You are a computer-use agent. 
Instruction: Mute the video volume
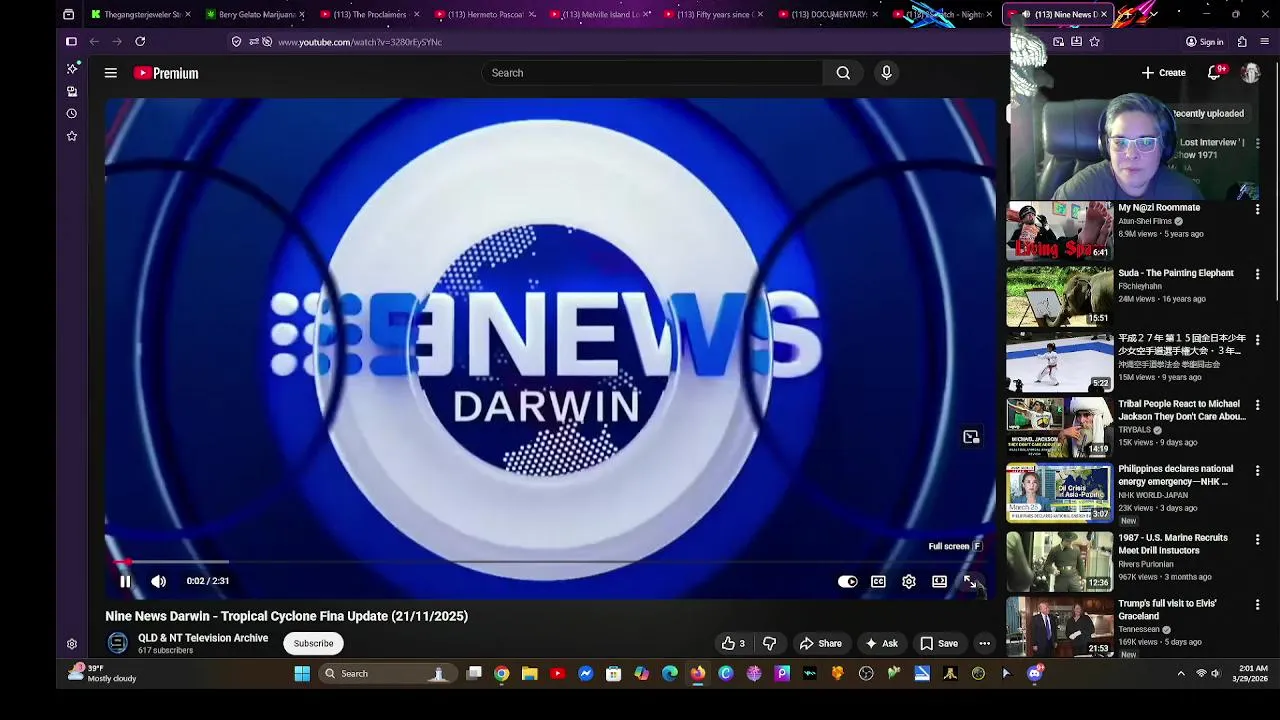click(158, 581)
